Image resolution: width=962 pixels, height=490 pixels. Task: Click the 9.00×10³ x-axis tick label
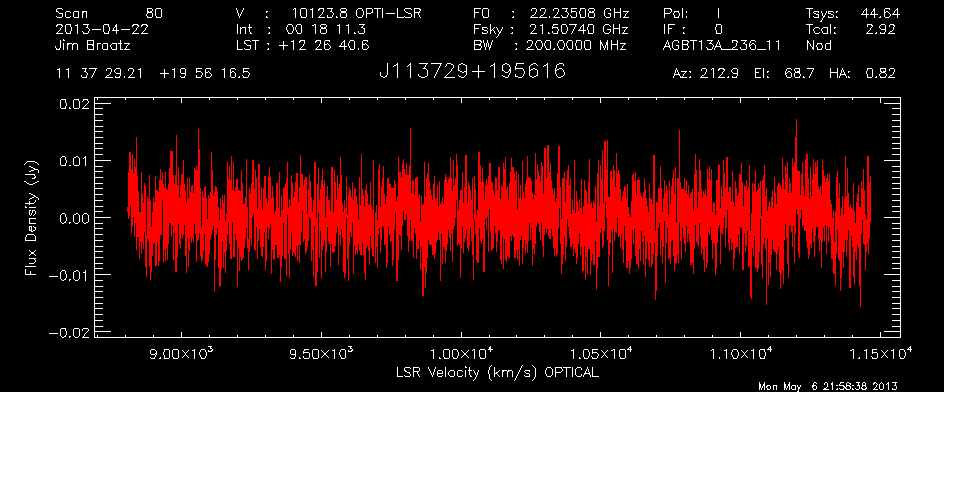(x=180, y=354)
